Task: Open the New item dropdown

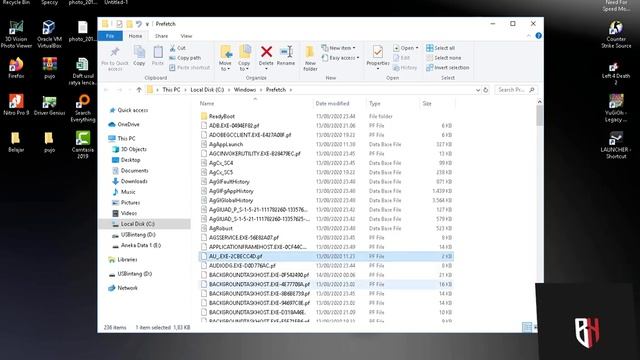Action: click(338, 48)
